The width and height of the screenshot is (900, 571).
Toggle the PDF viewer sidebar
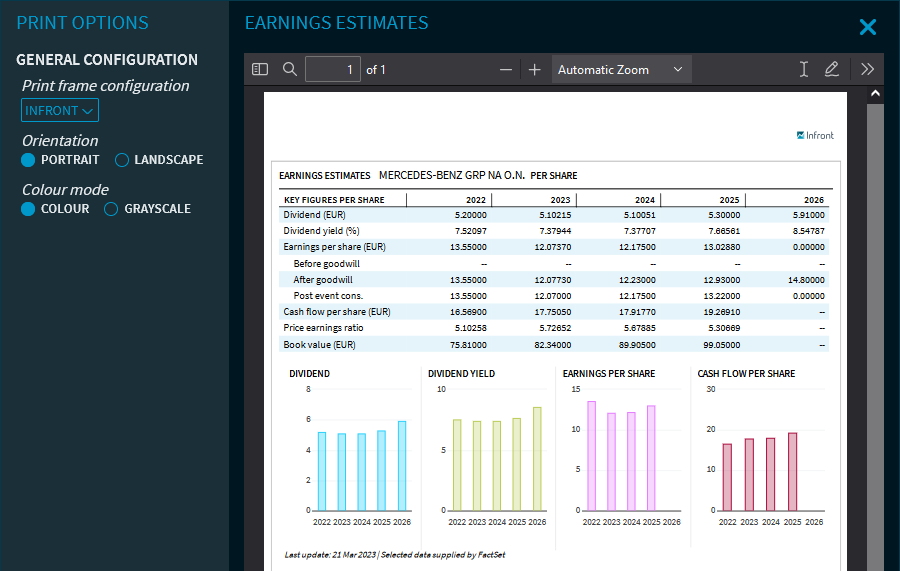(260, 69)
